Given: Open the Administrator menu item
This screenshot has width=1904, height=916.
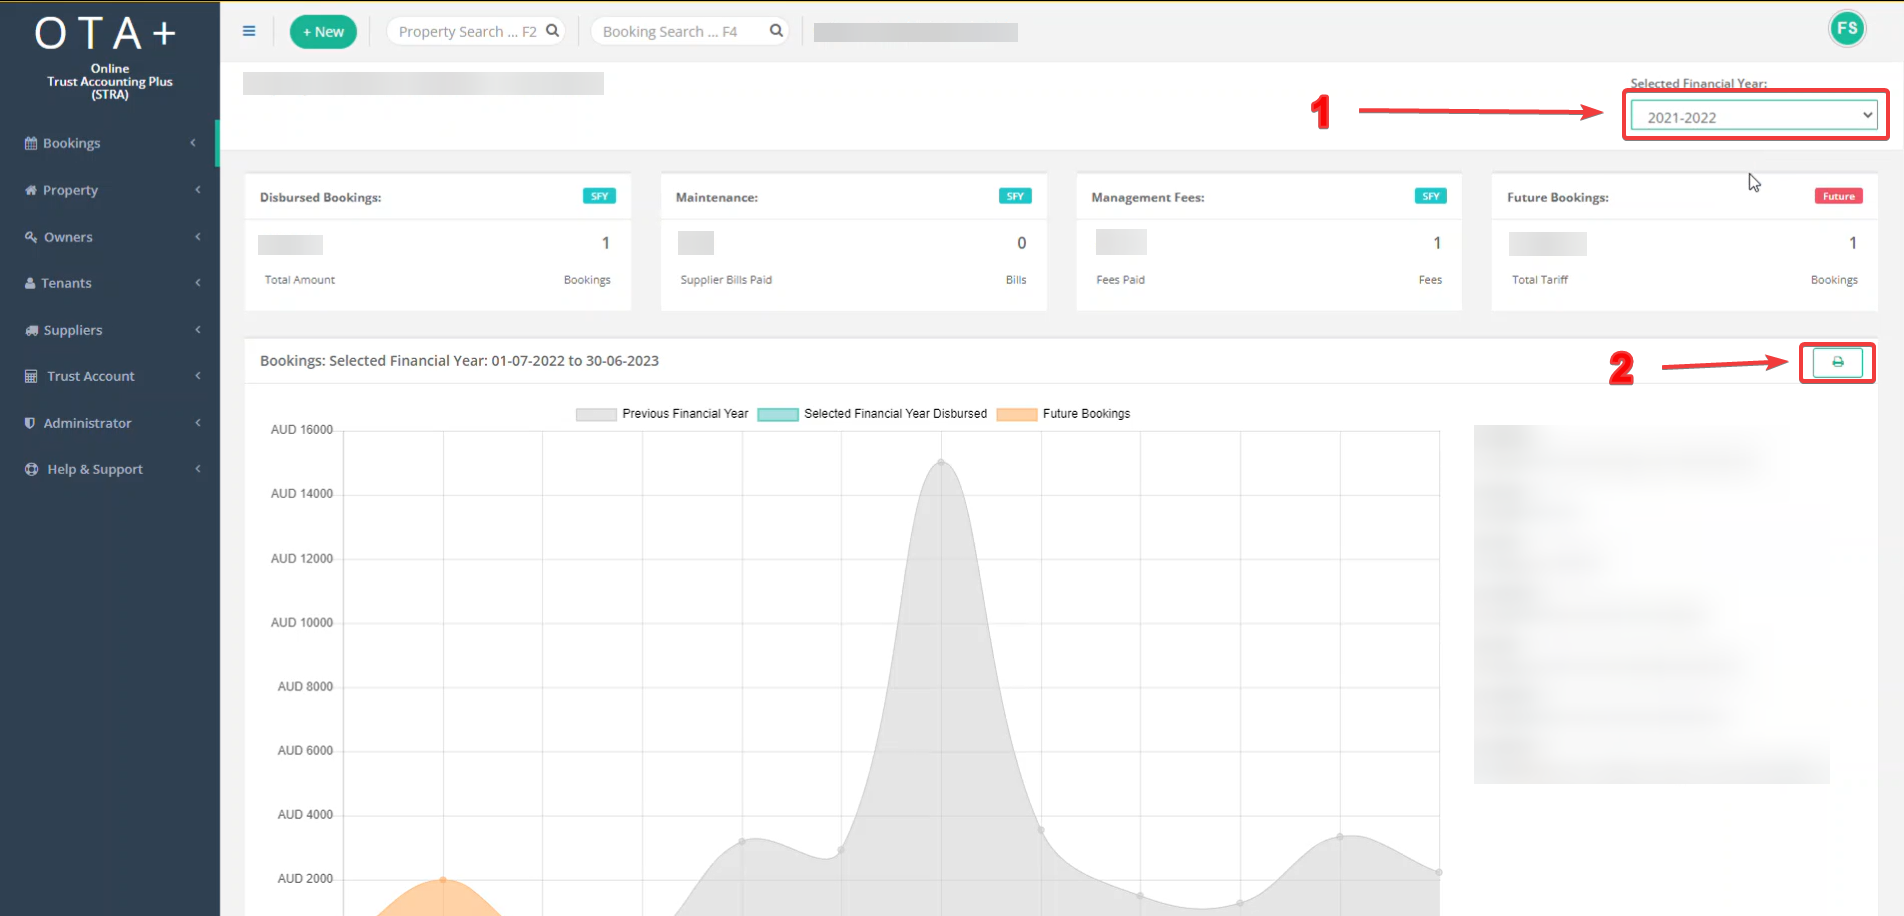Looking at the screenshot, I should point(87,423).
